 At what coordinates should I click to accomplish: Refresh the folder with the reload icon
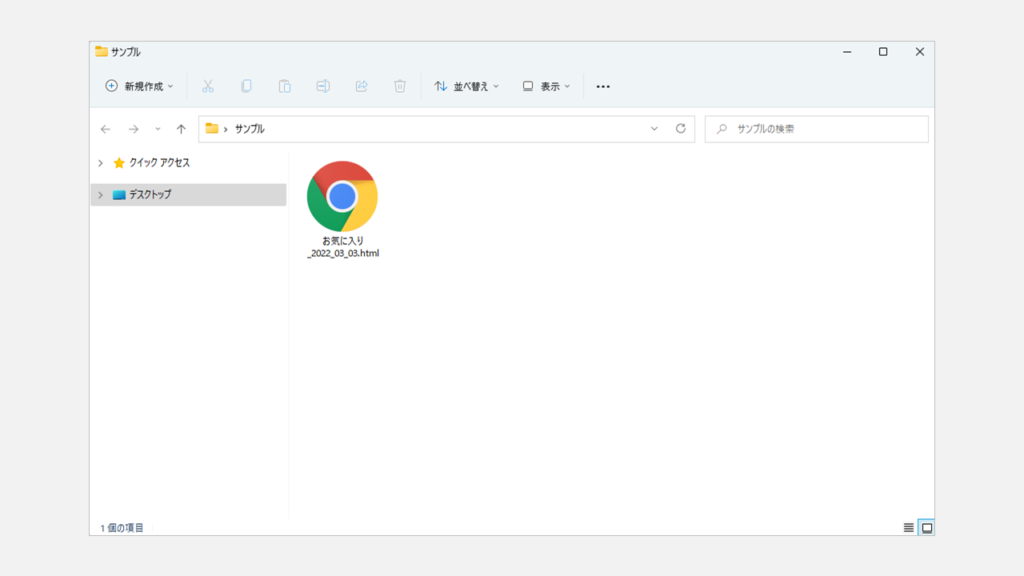click(x=681, y=129)
